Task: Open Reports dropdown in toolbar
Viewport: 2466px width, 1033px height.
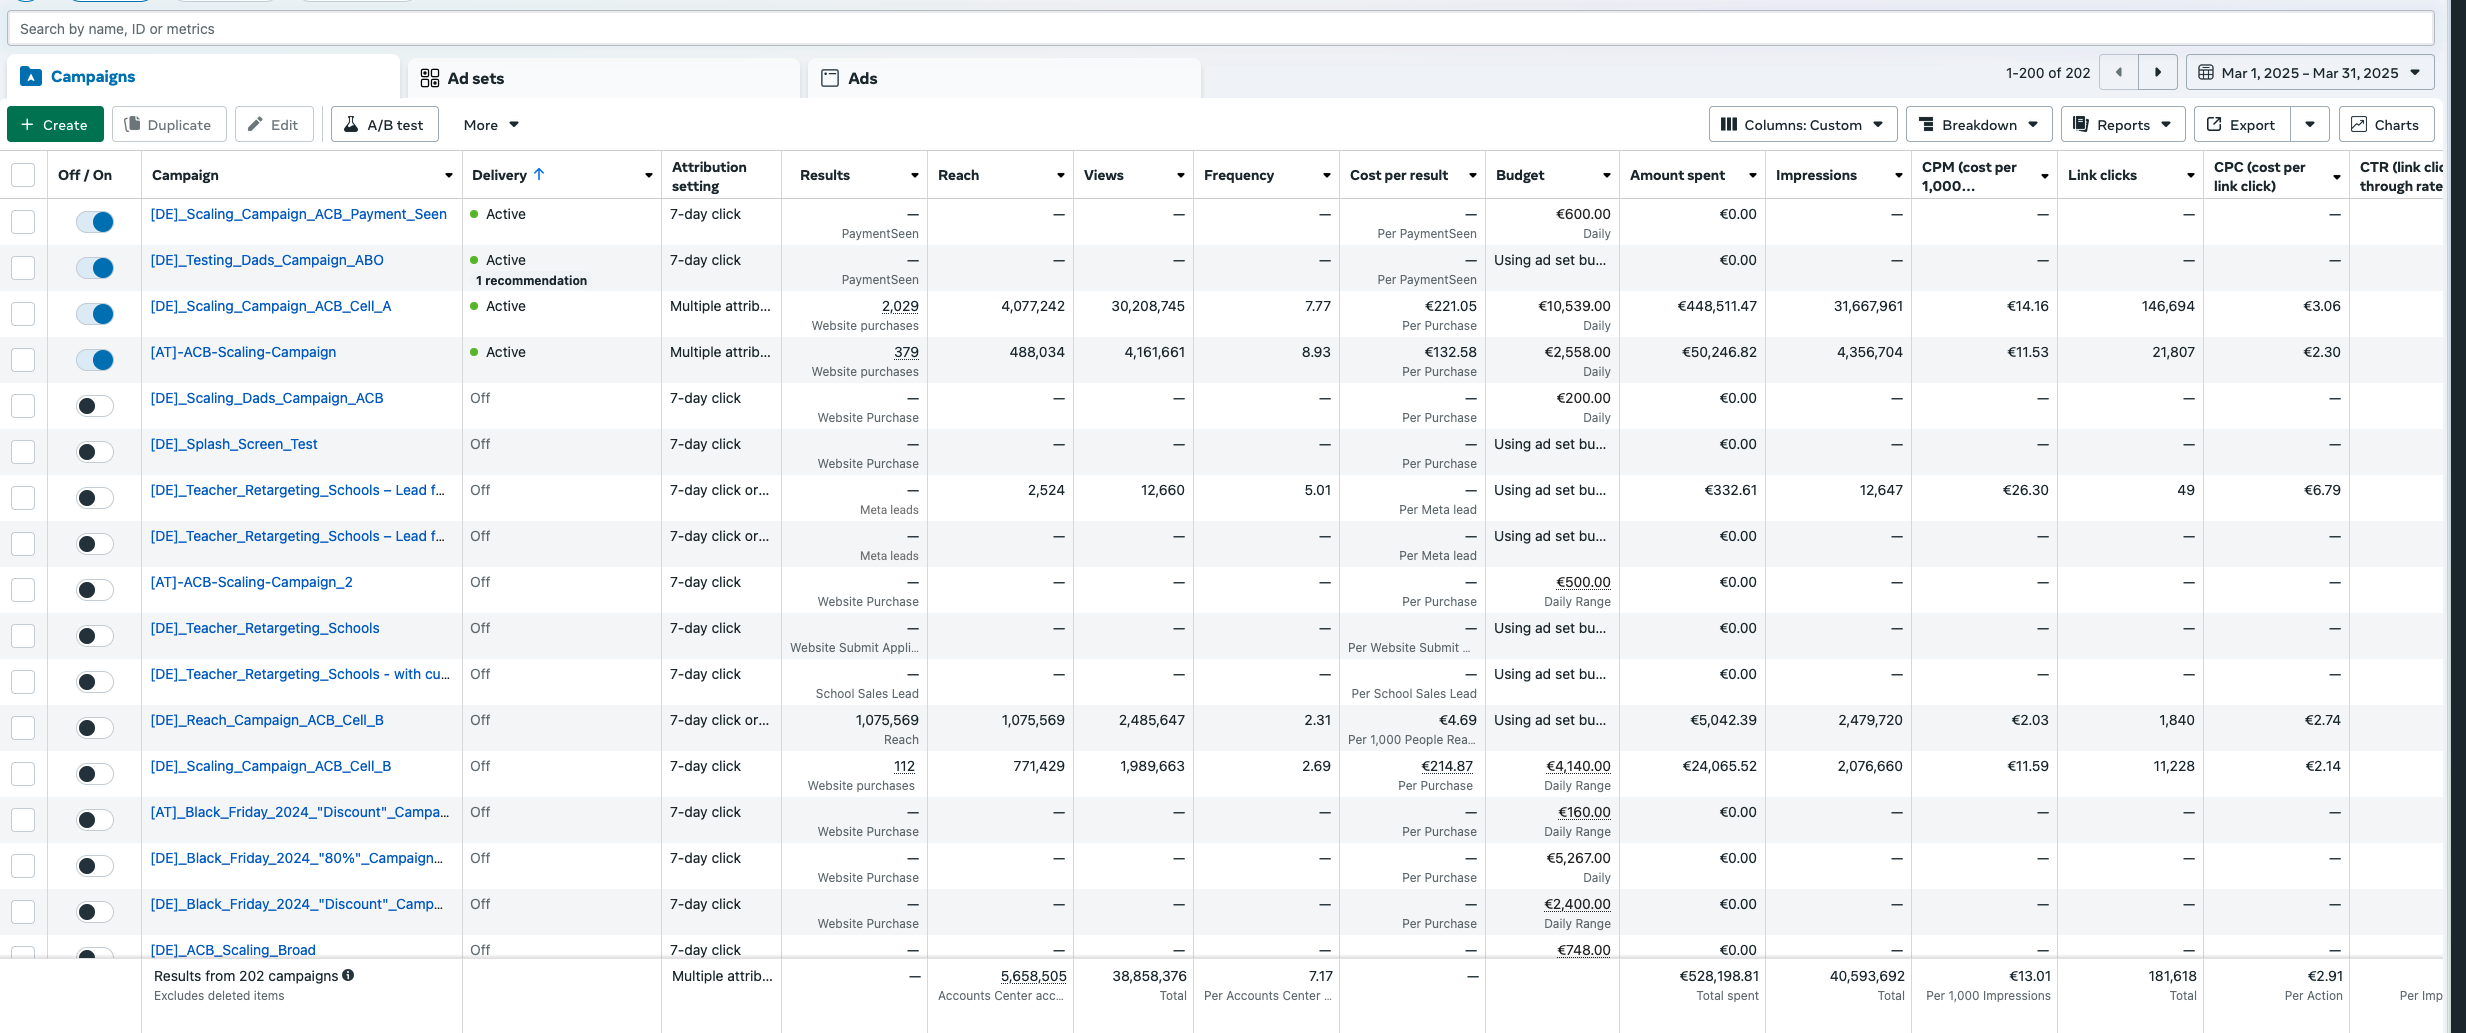Action: coord(2122,125)
